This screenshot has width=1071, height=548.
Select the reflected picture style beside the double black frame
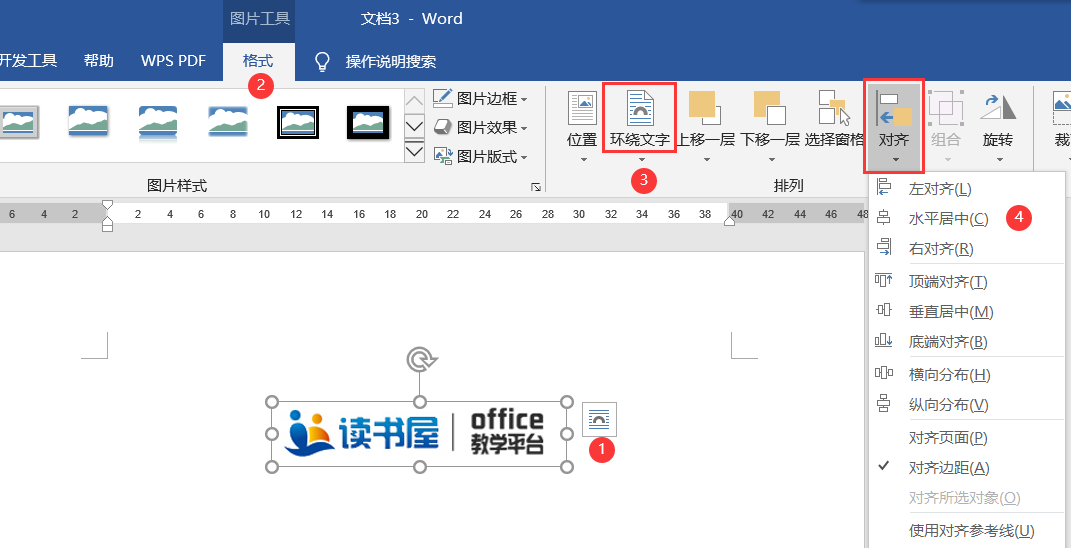[228, 122]
